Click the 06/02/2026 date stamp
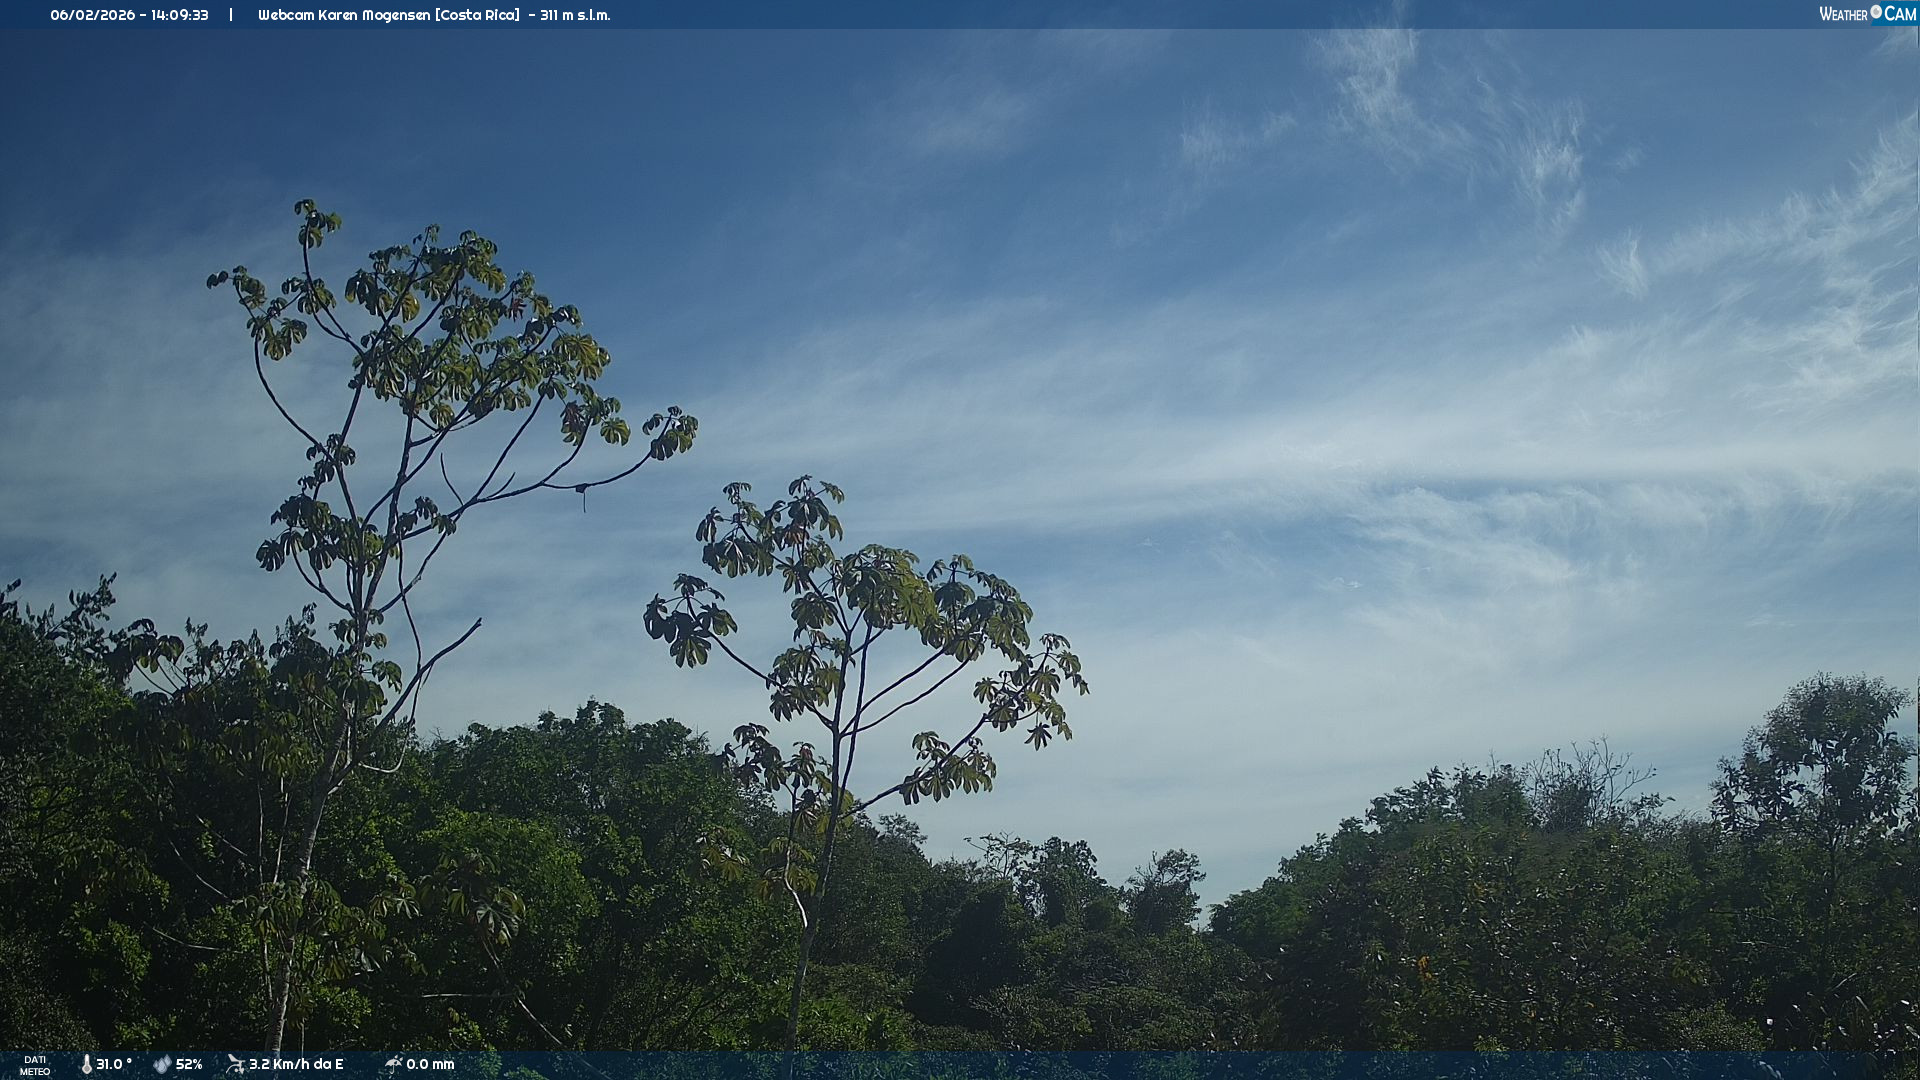This screenshot has height=1080, width=1920. coord(92,15)
